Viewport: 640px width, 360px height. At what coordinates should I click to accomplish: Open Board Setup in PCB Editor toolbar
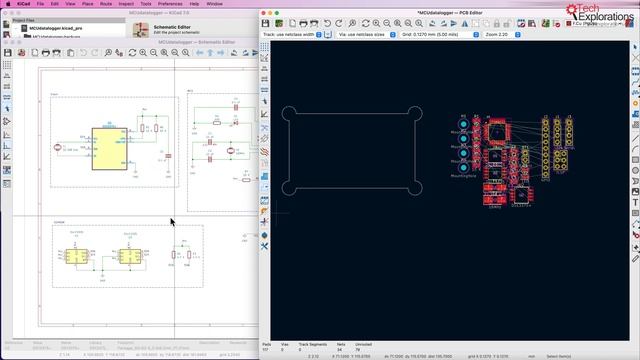click(279, 24)
